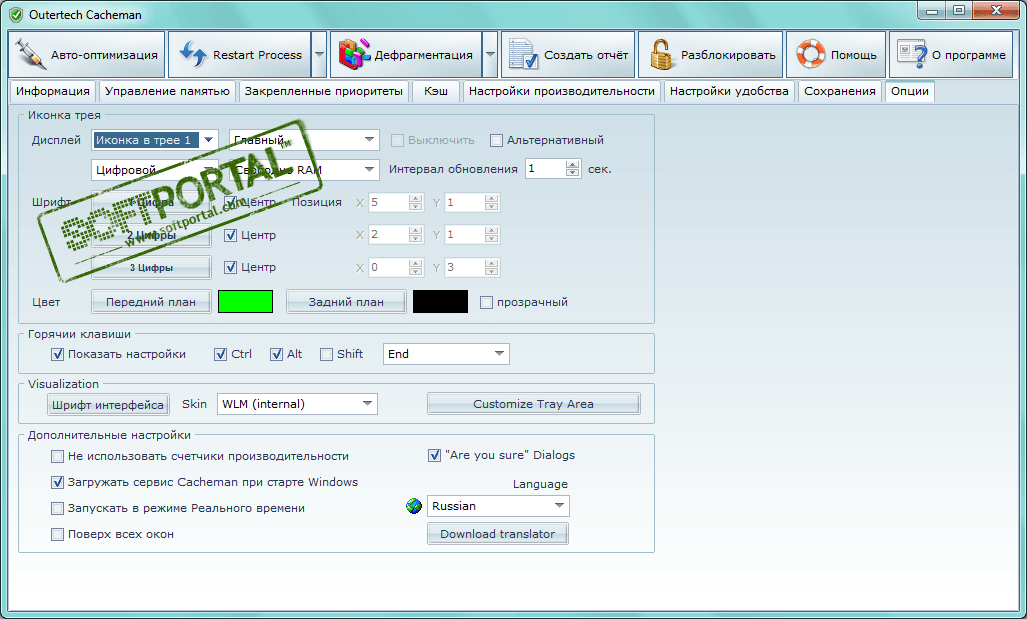Image resolution: width=1027 pixels, height=619 pixels.
Task: Switch to the Управление памятью tab
Action: [167, 91]
